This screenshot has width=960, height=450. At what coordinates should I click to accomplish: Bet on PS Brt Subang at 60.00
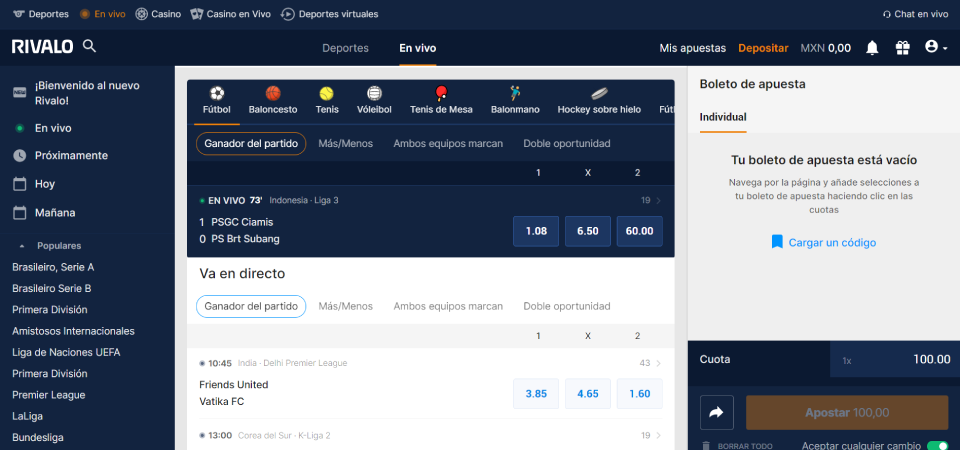tap(640, 231)
